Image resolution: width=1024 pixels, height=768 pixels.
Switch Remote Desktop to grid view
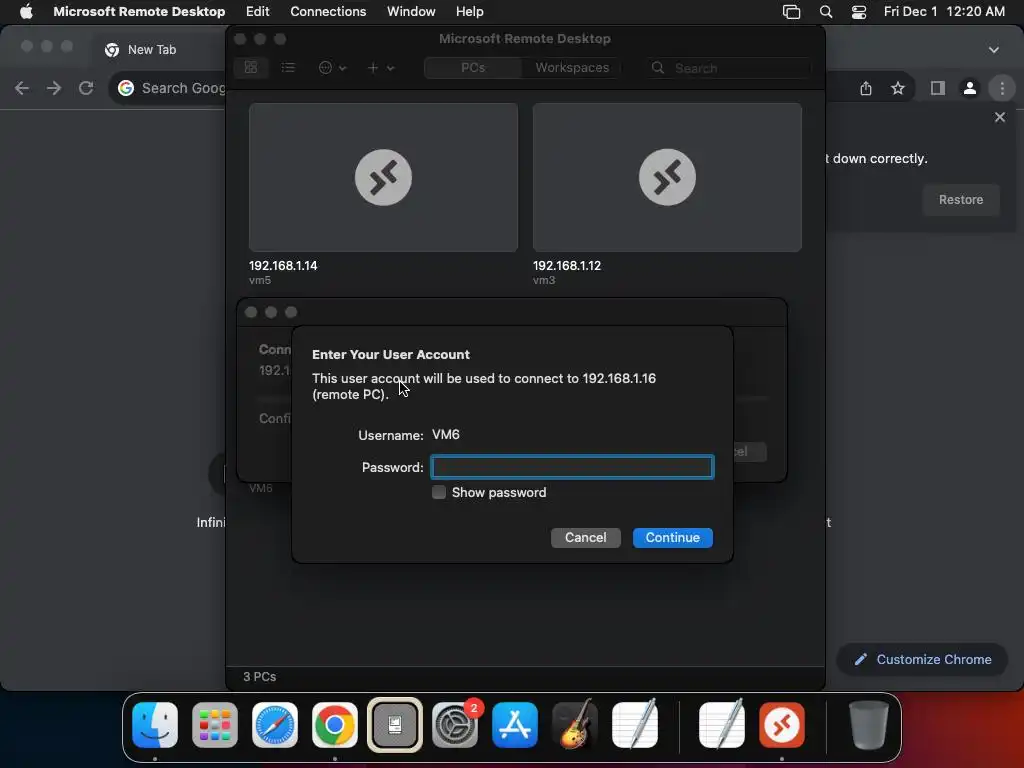pyautogui.click(x=251, y=67)
